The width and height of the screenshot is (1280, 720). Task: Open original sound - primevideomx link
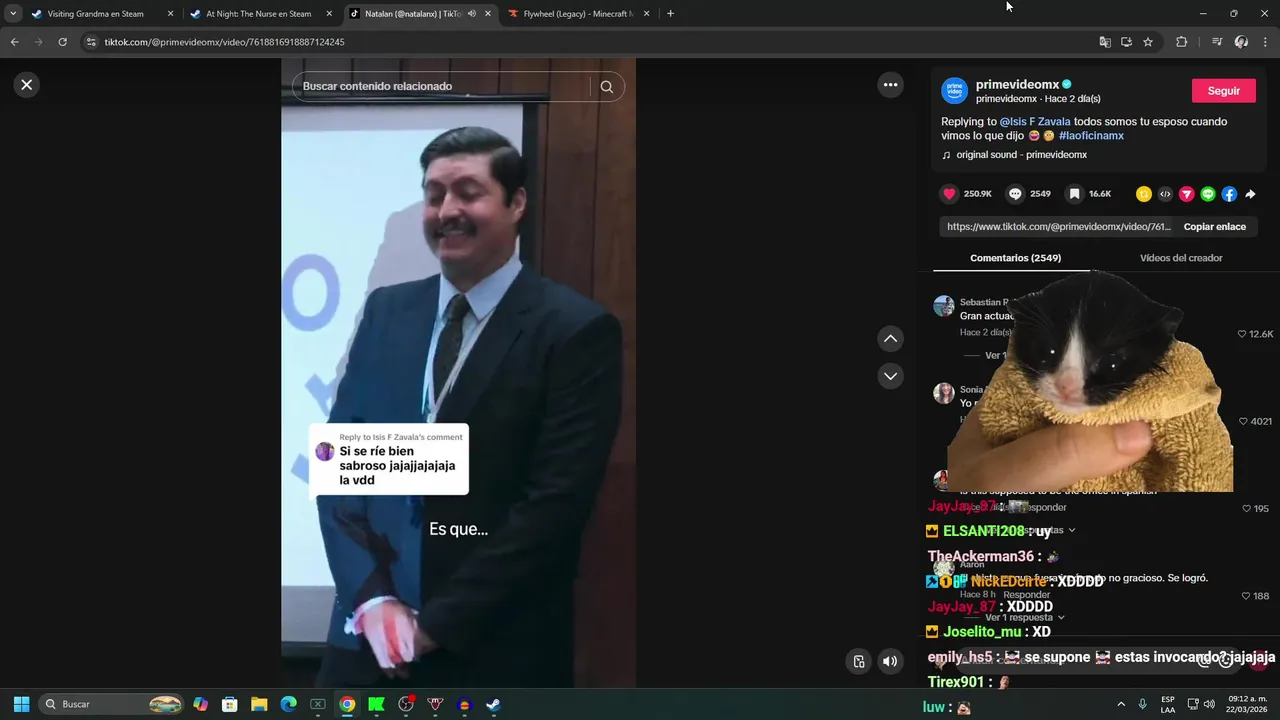[x=1021, y=155]
